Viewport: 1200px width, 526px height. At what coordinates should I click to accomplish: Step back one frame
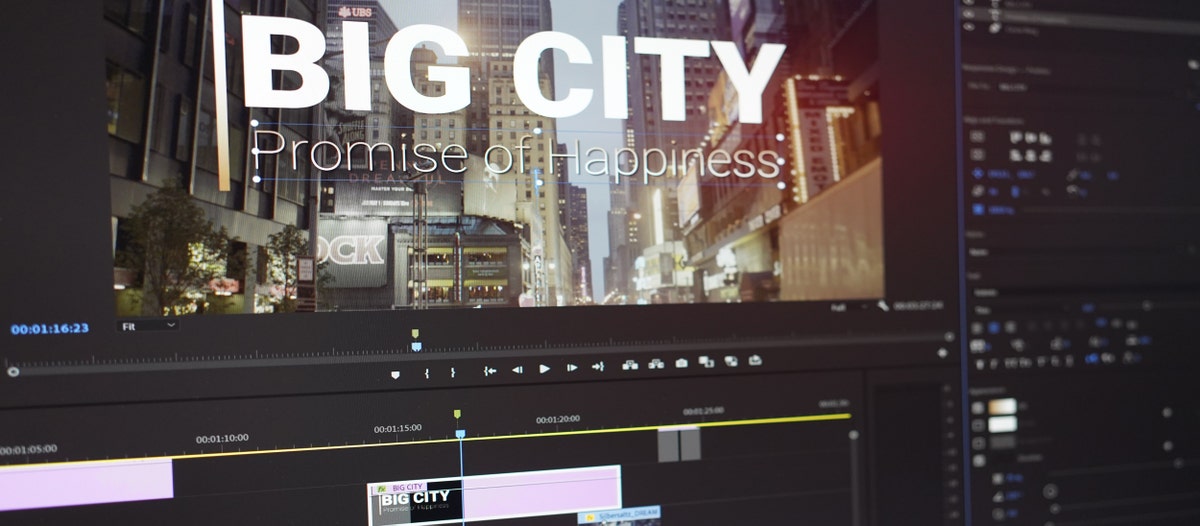tap(517, 369)
